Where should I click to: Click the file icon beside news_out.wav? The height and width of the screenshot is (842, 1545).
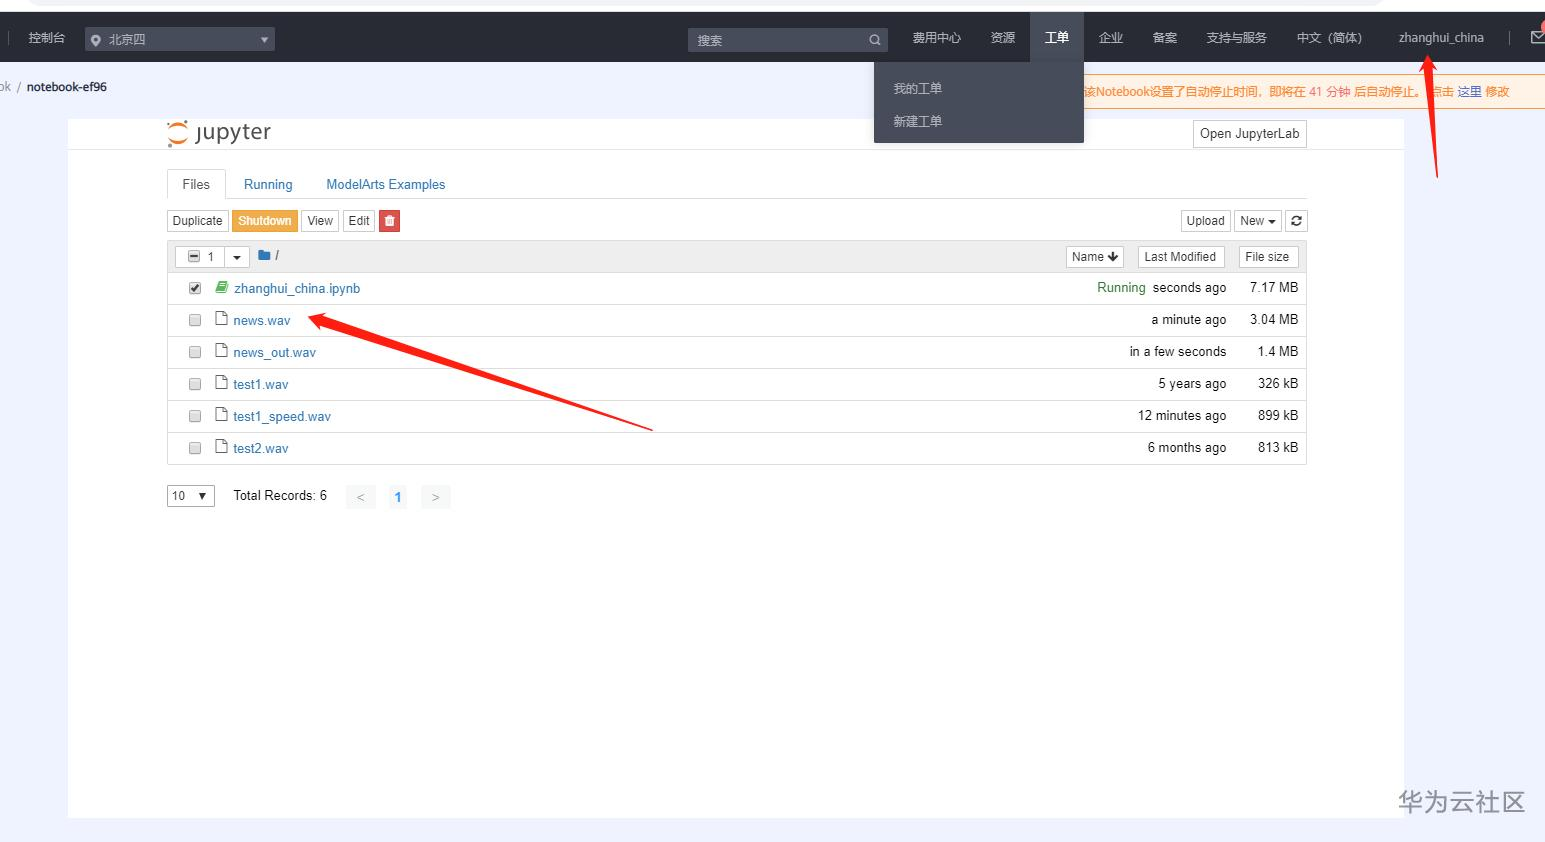[222, 351]
